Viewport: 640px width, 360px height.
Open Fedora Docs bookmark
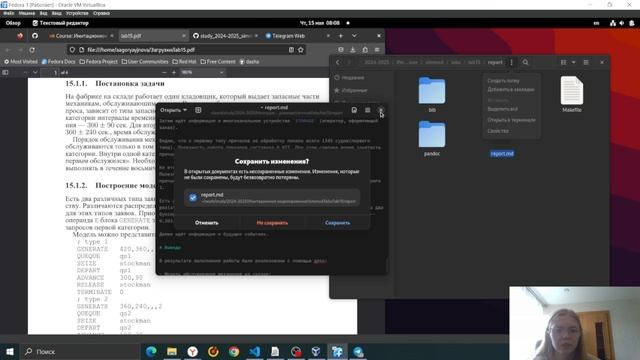59,62
